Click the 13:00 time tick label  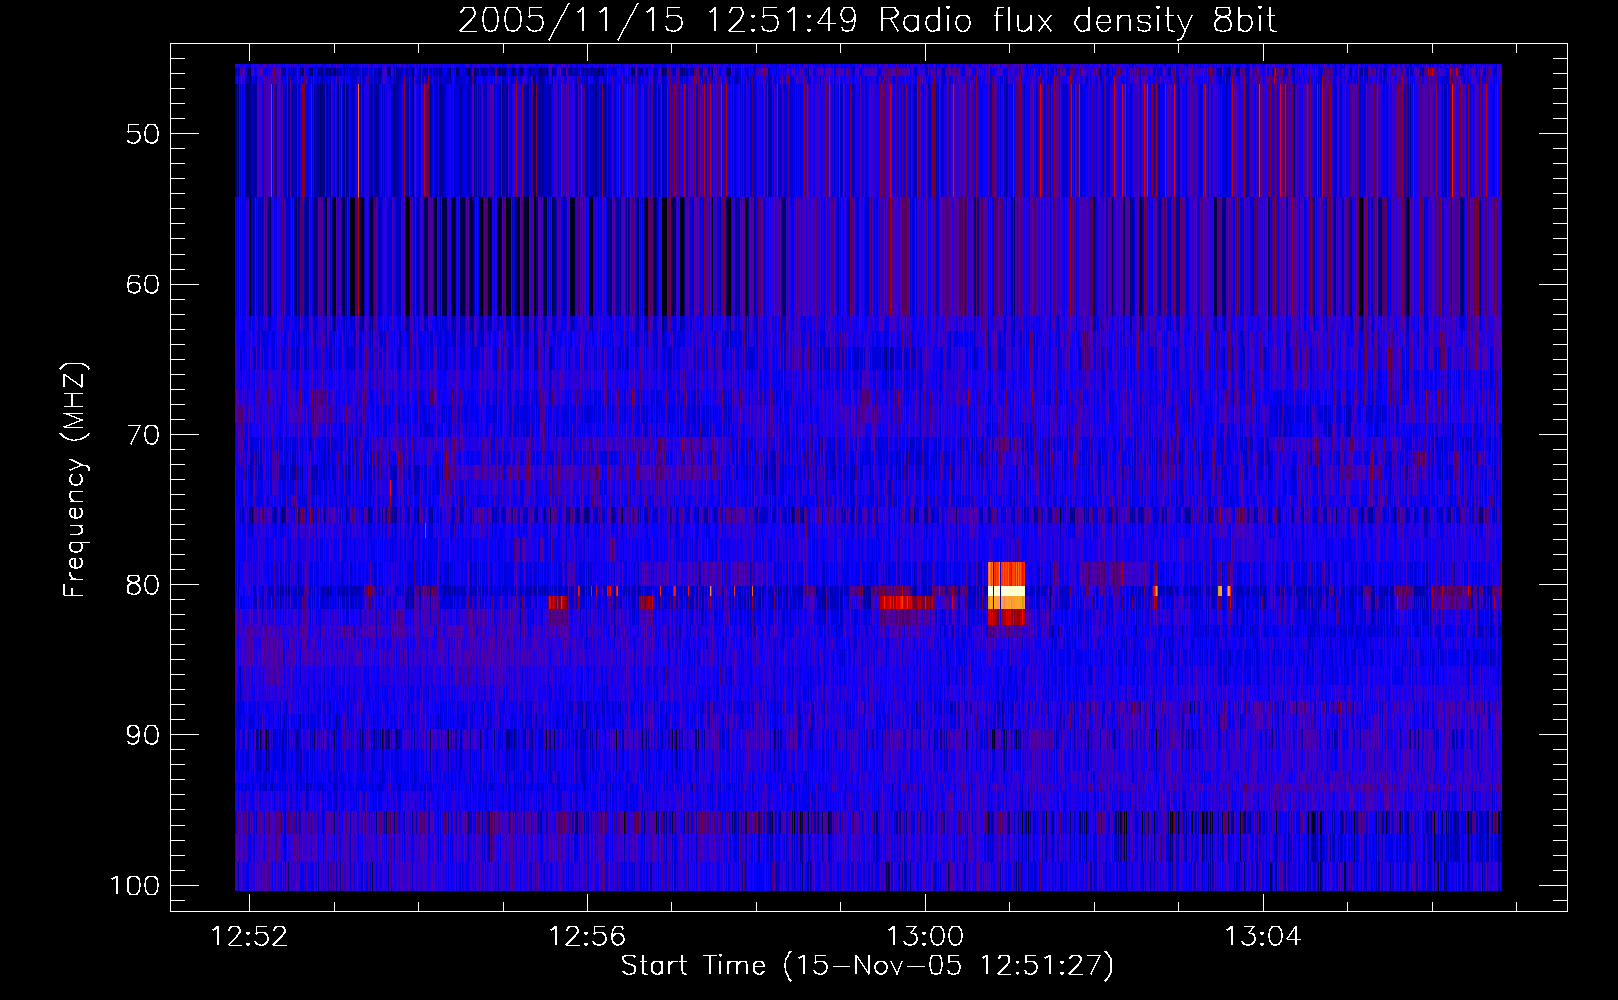pyautogui.click(x=925, y=937)
